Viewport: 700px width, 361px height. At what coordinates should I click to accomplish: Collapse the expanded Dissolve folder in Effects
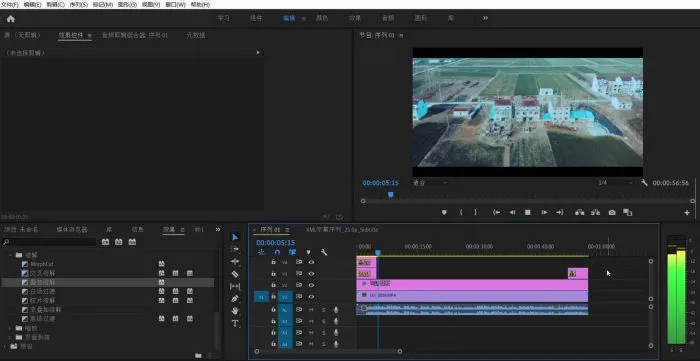click(x=10, y=255)
